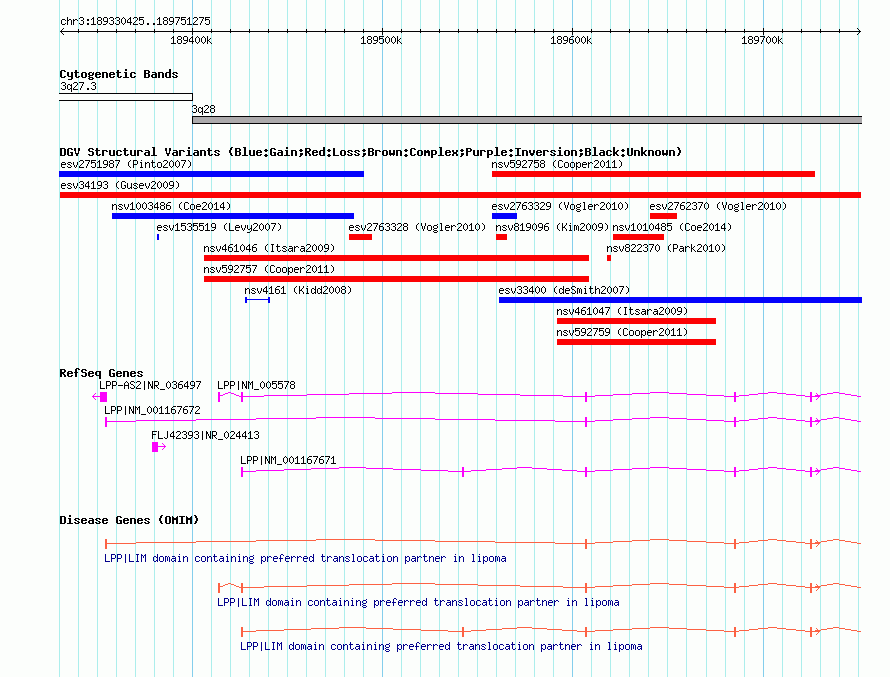
Task: Select the esv33400 (deSmith2007) blue gain bar
Action: coord(681,300)
